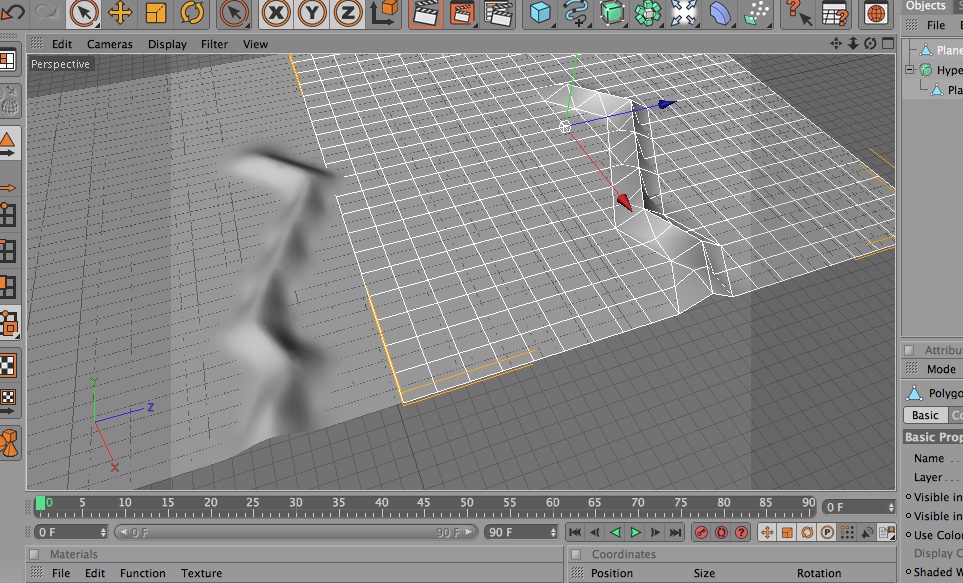This screenshot has width=963, height=583.
Task: Render the active view with the clapperboard
Action: pyautogui.click(x=425, y=13)
